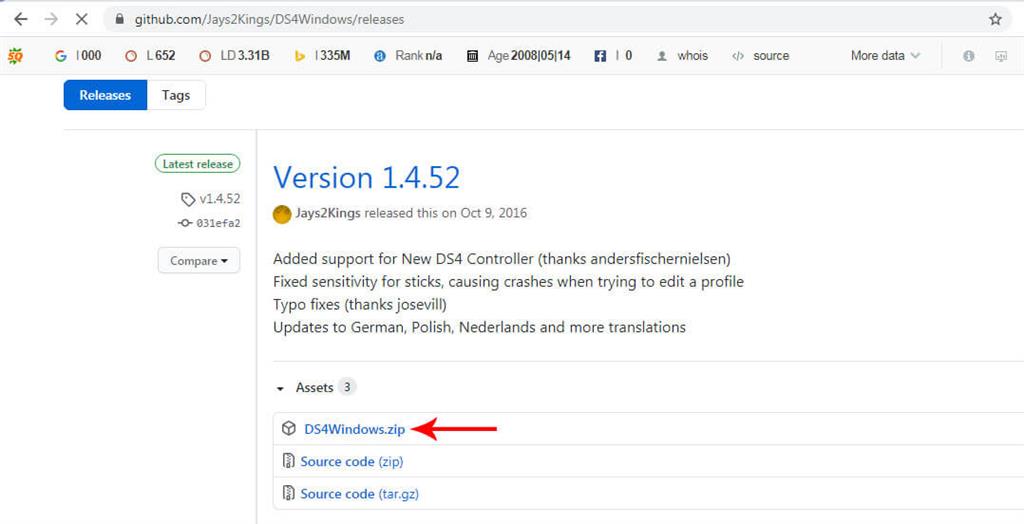Viewport: 1024px width, 524px height.
Task: Collapse the Assets section
Action: [281, 388]
